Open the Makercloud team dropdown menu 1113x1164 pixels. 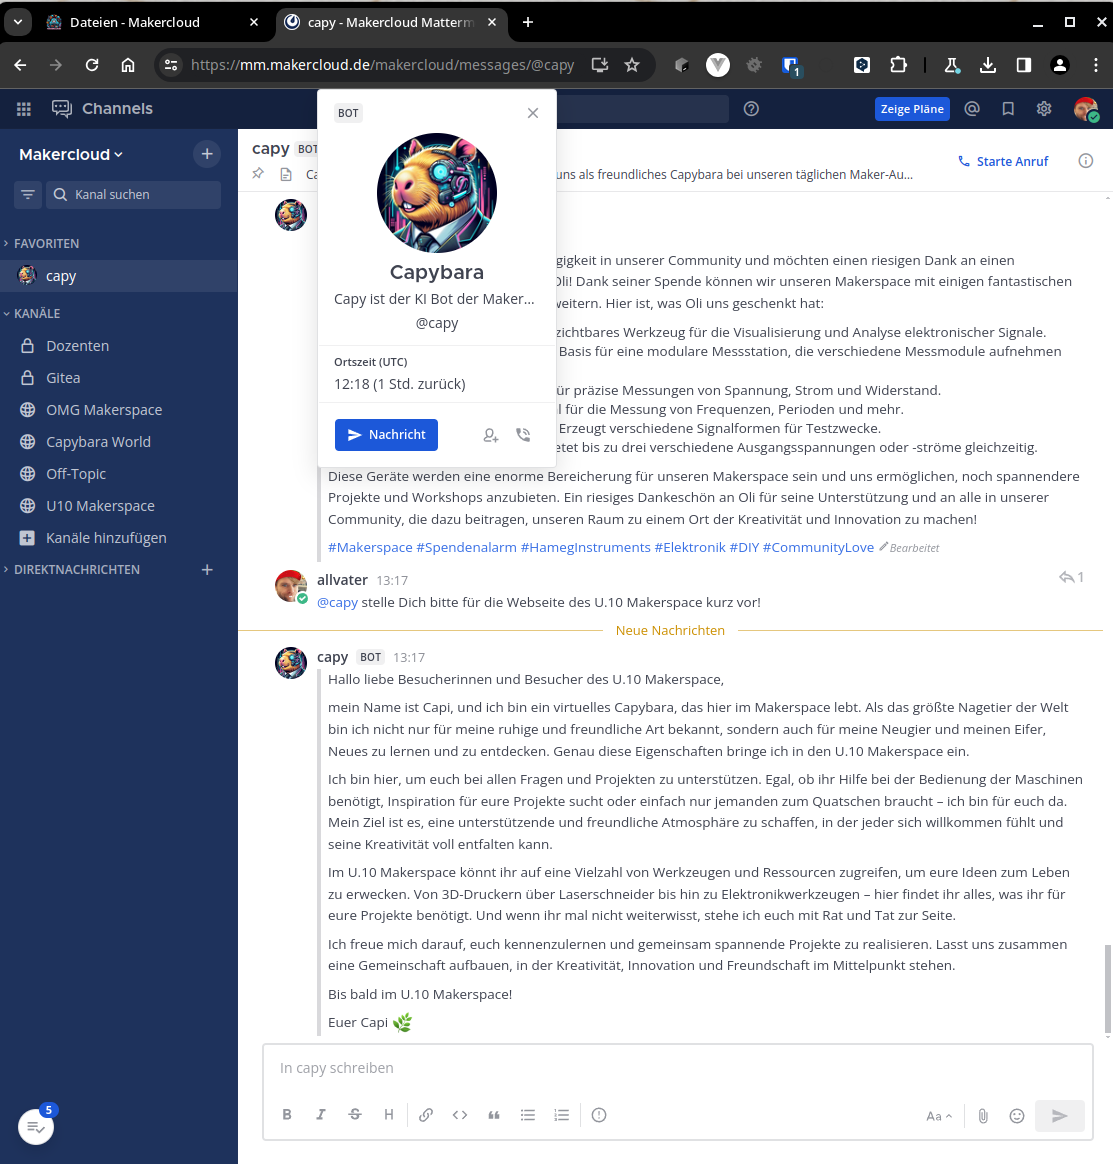(x=71, y=154)
